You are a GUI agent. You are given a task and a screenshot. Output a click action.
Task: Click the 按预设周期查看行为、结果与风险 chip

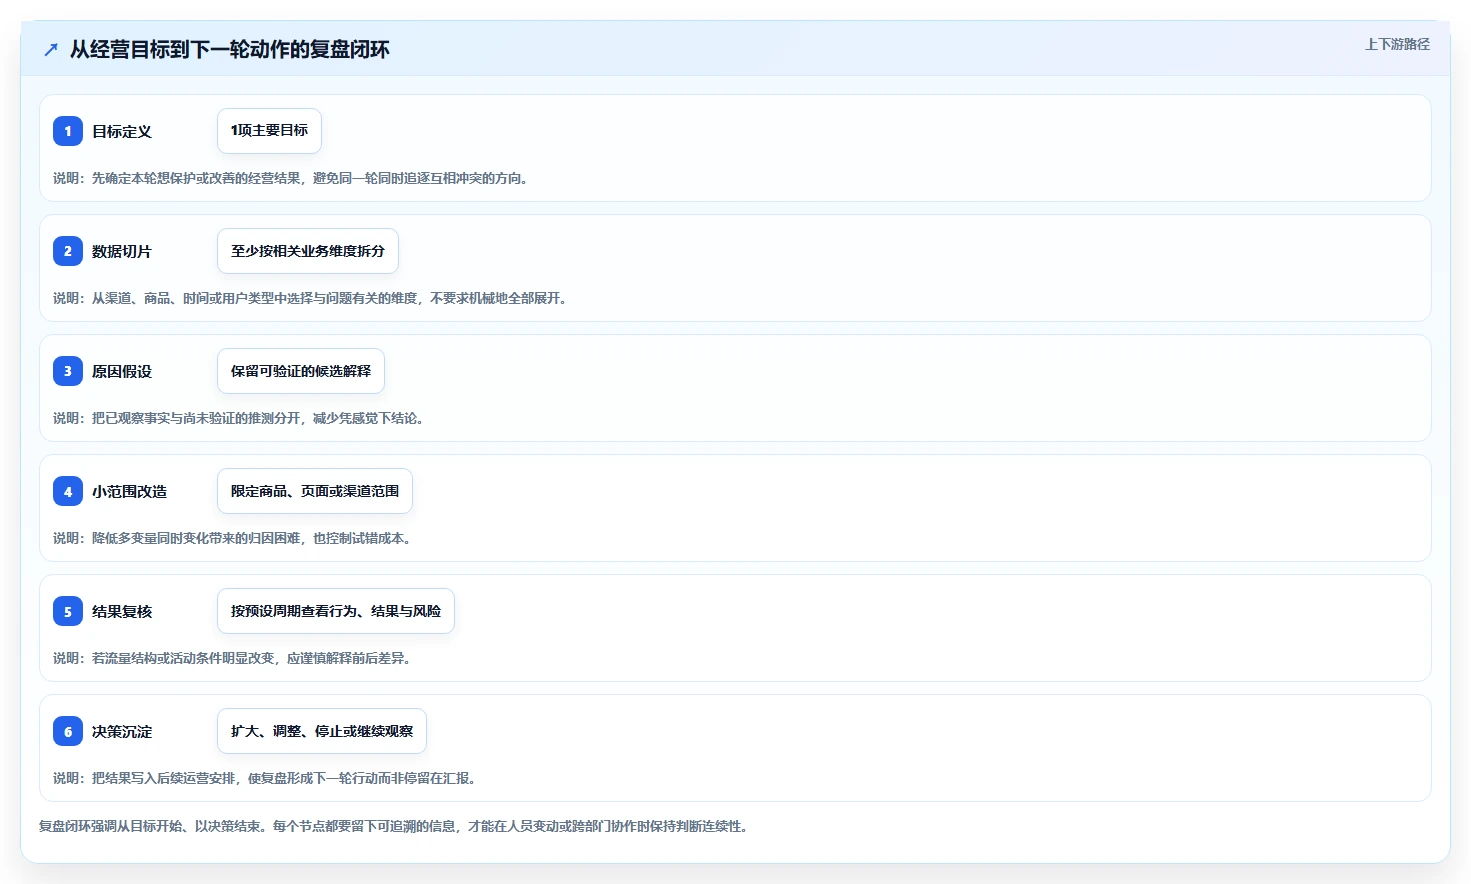coord(336,611)
